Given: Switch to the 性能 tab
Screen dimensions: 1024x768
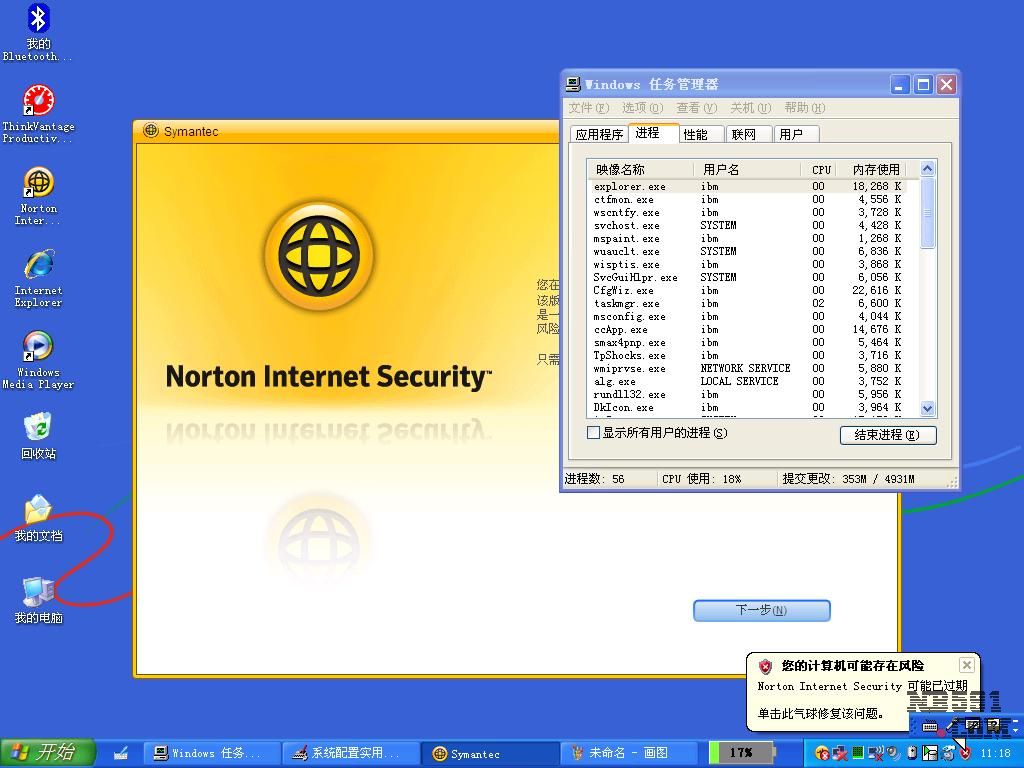Looking at the screenshot, I should (x=695, y=134).
